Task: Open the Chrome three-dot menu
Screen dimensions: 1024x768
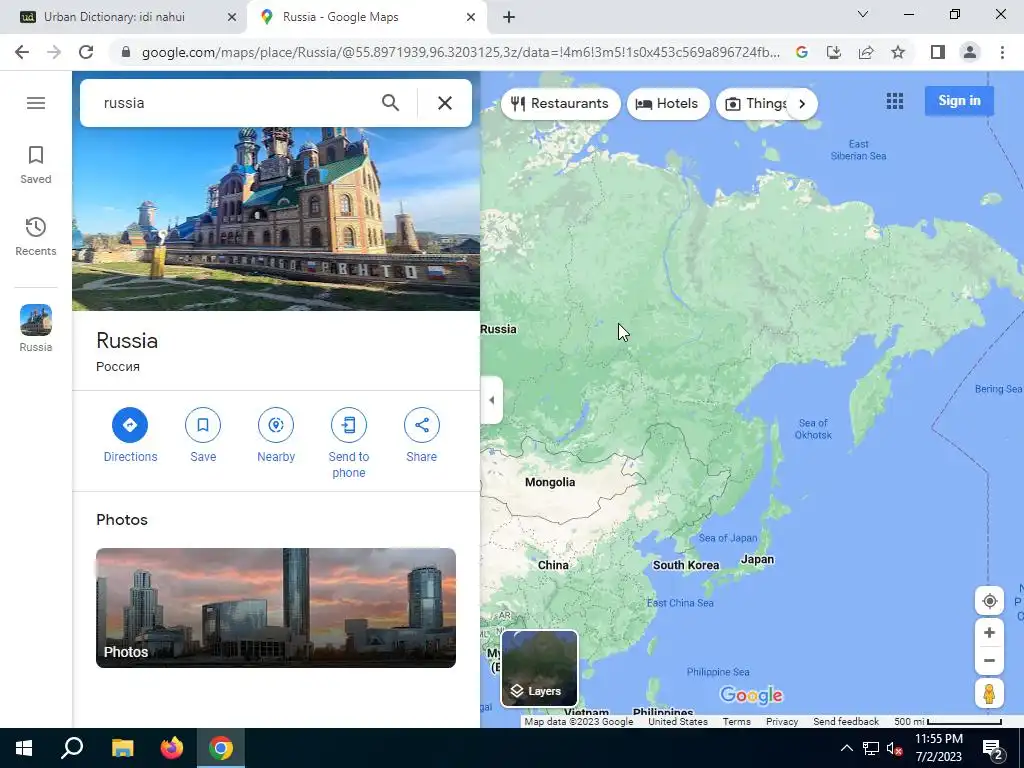Action: tap(1002, 52)
